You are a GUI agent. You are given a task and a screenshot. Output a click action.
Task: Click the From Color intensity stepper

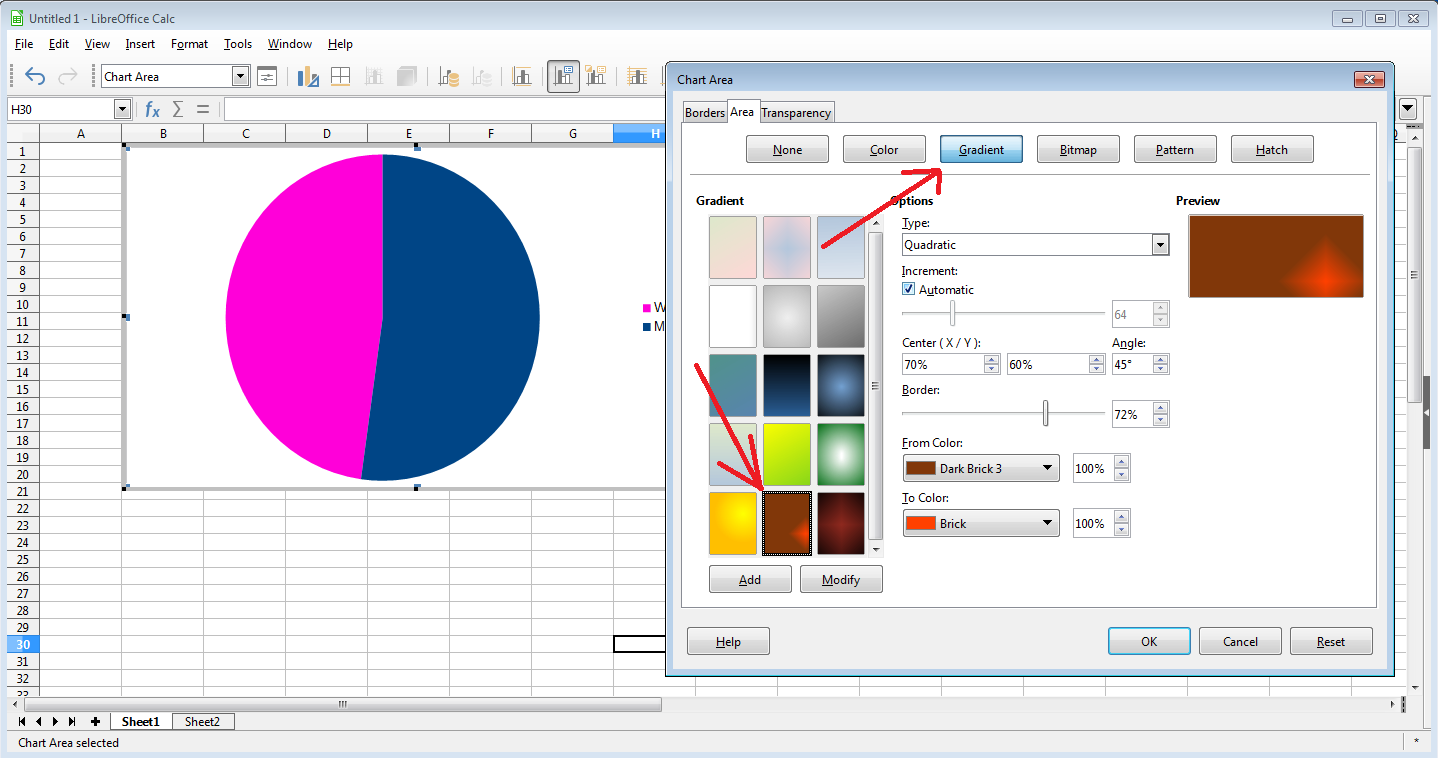click(1121, 468)
